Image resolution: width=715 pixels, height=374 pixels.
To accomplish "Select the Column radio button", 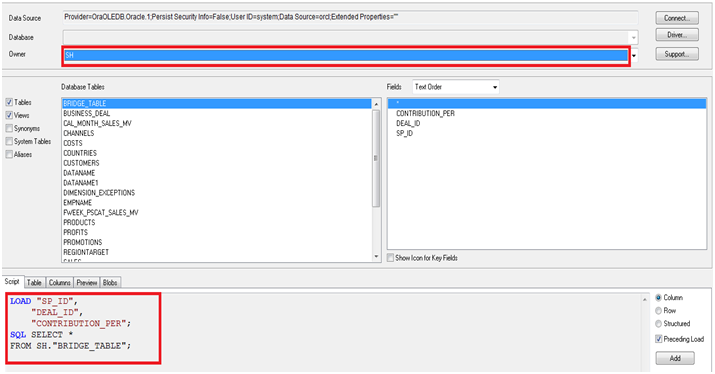I will coord(658,297).
